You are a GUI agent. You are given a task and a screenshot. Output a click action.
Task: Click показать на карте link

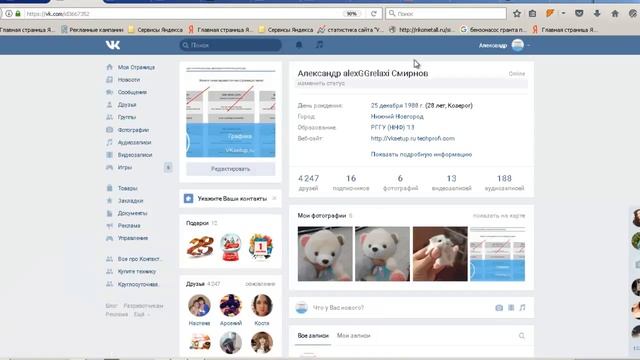pyautogui.click(x=499, y=216)
